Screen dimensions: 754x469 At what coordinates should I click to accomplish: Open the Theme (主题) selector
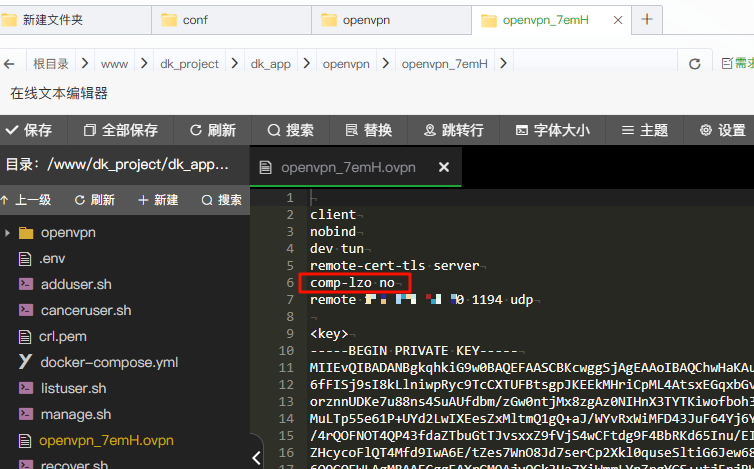click(x=644, y=130)
